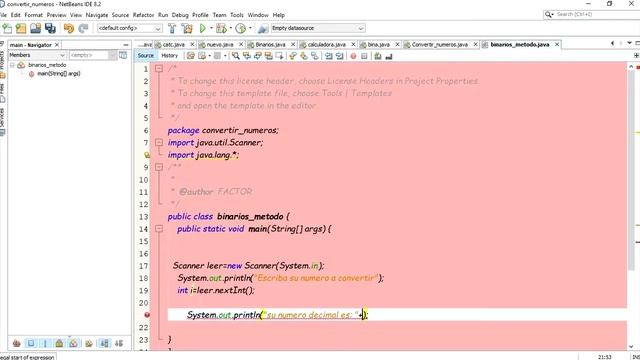The image size is (640, 360).
Task: Collapse the import fold at line 7
Action: click(159, 142)
